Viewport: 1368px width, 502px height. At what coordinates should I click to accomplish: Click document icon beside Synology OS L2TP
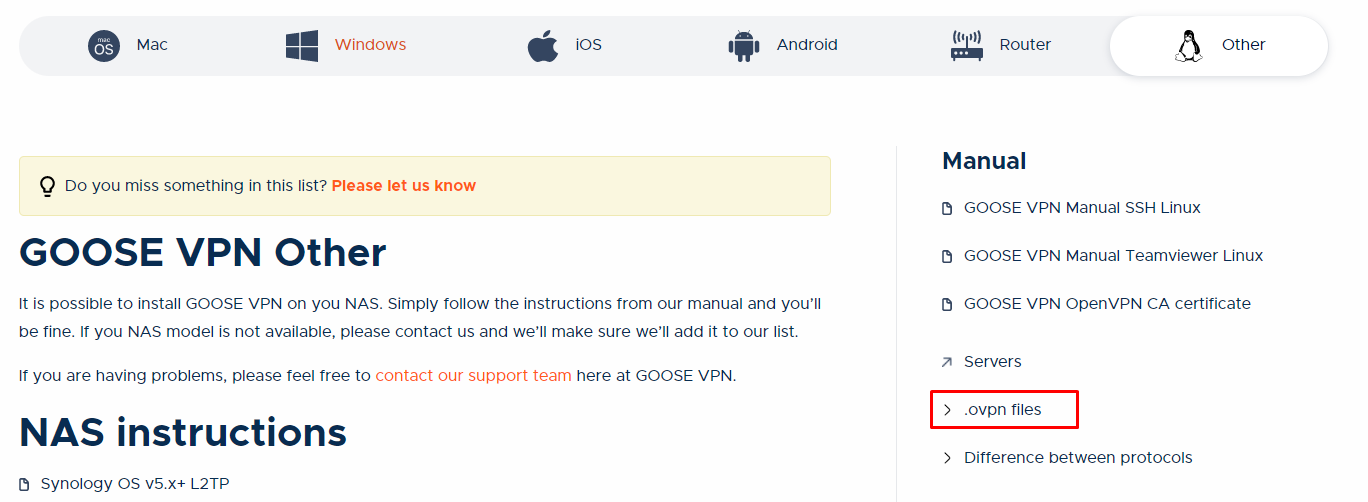point(24,485)
